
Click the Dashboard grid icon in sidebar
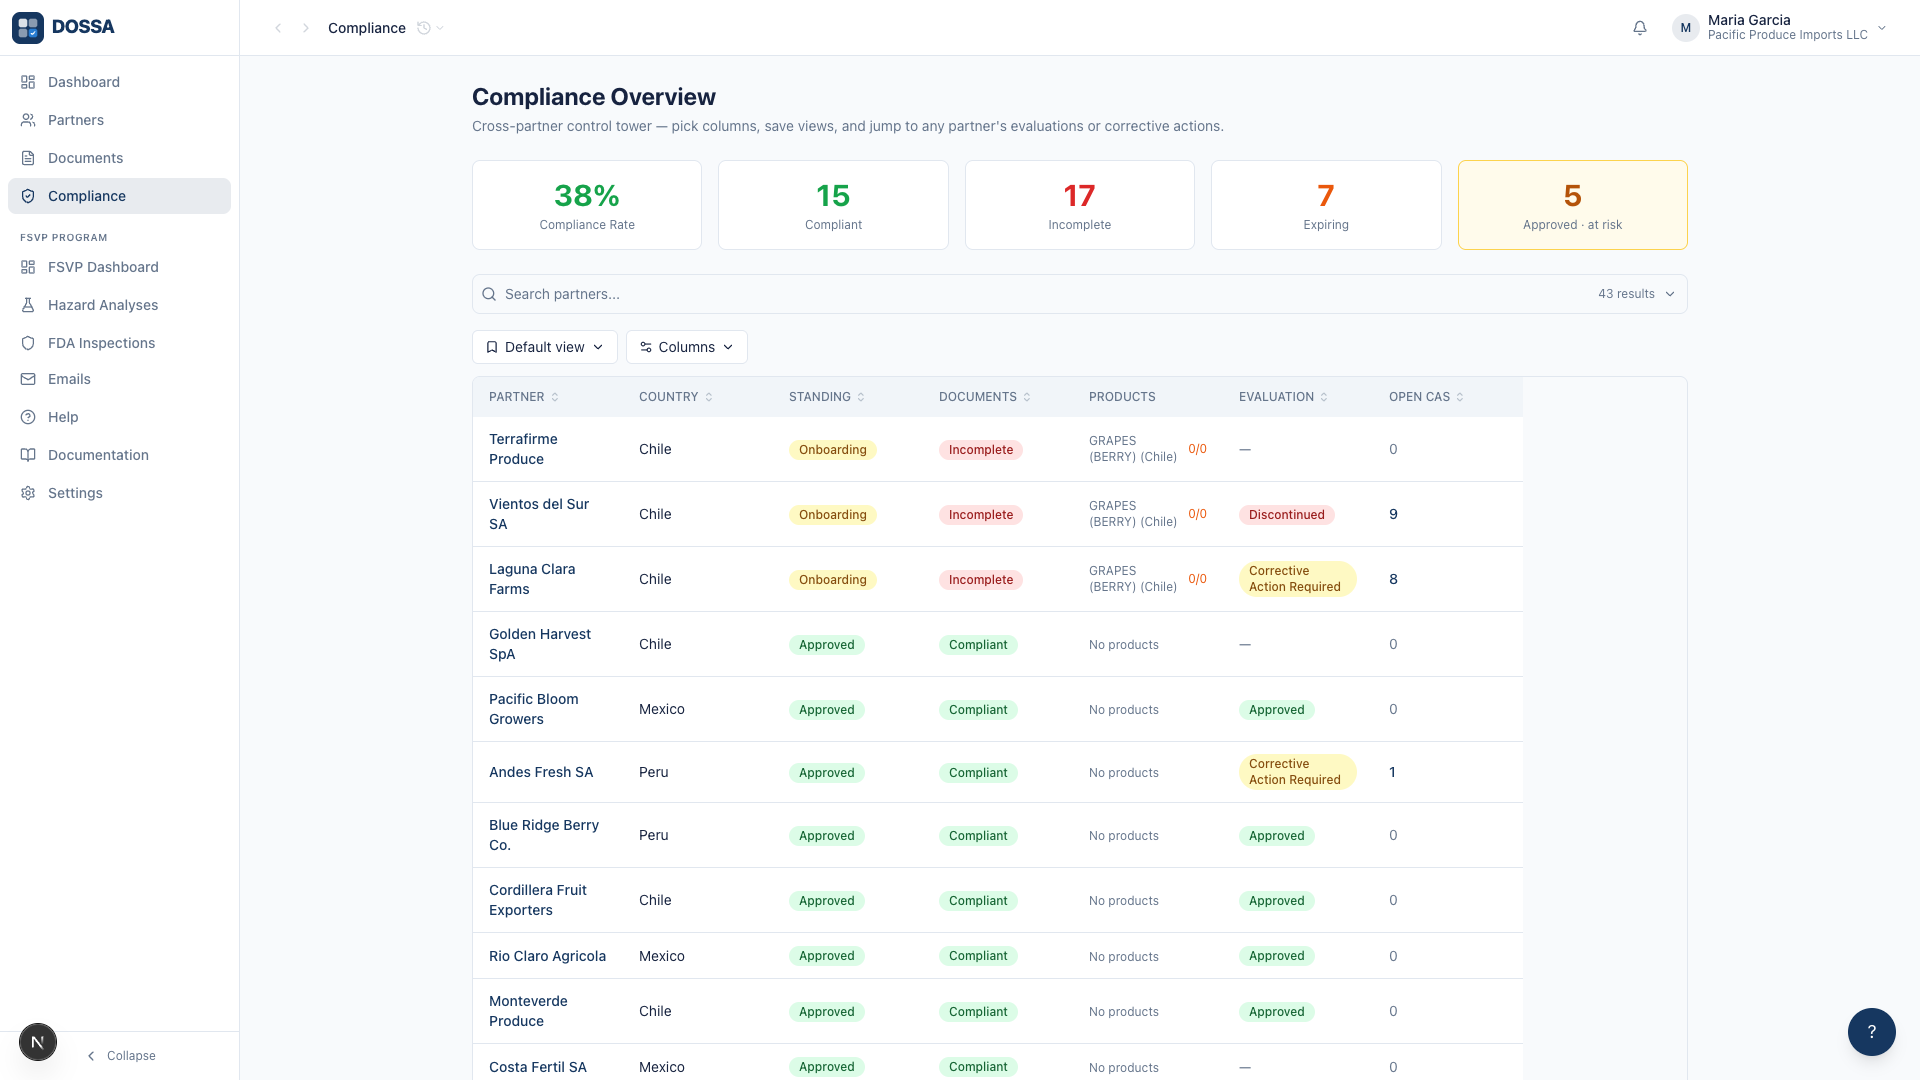pyautogui.click(x=28, y=82)
